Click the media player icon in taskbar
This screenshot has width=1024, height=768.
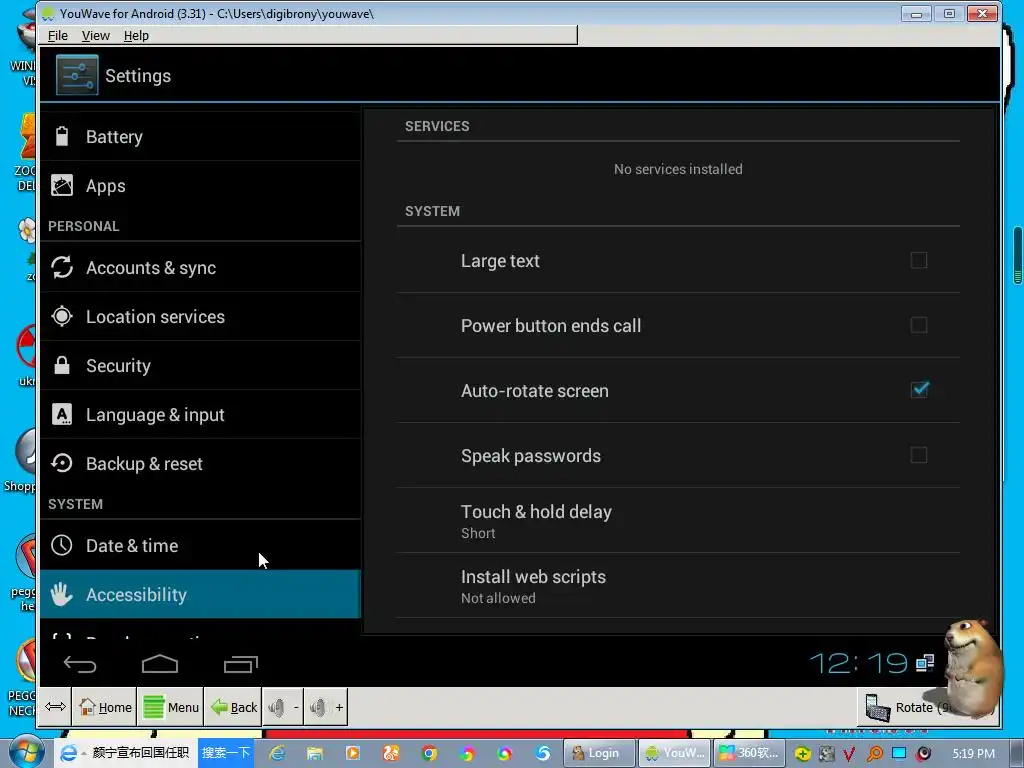point(353,753)
